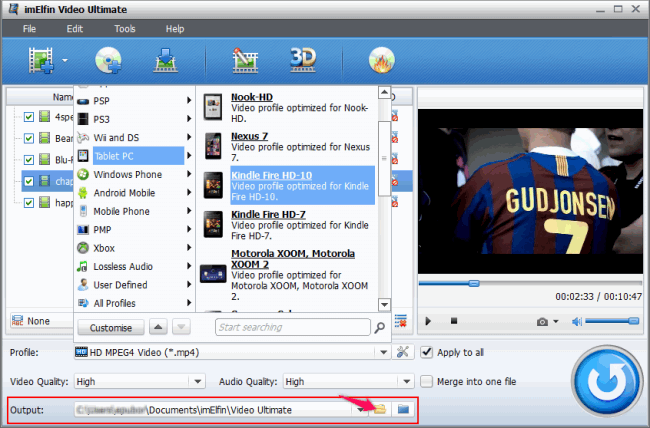650x428 pixels.
Task: Toggle the Apply to all checkbox
Action: point(427,353)
